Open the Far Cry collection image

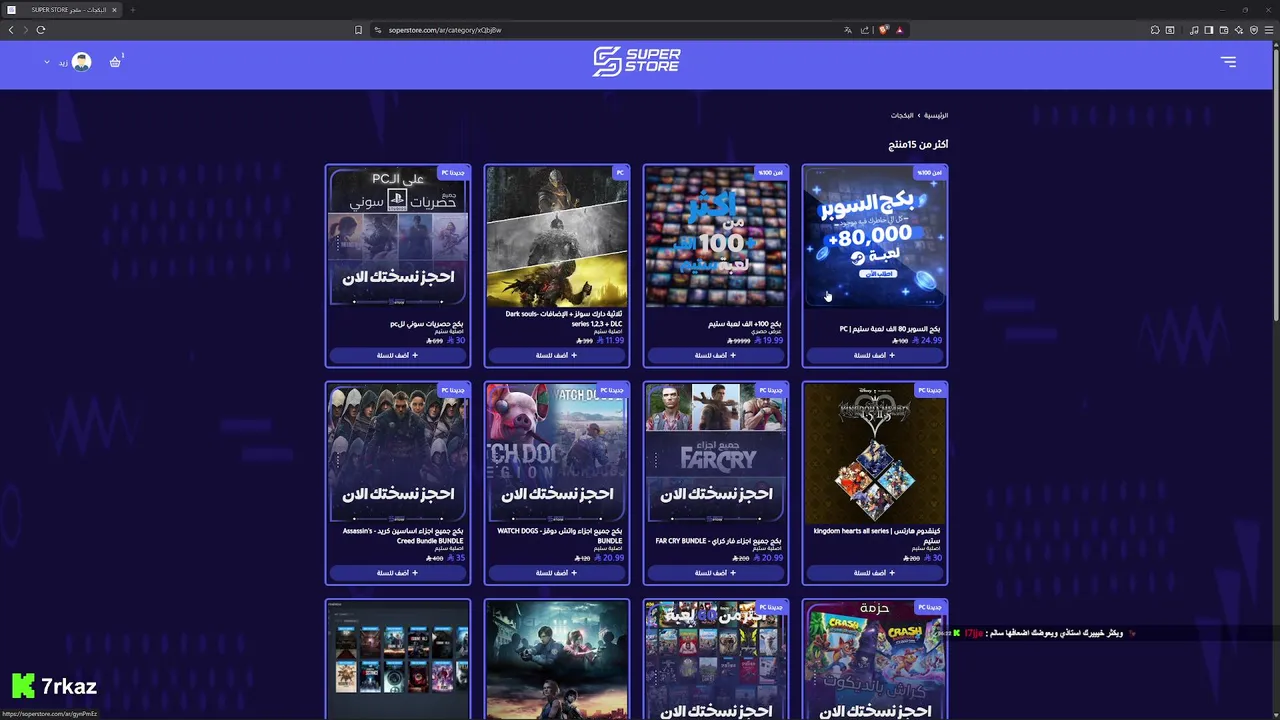coord(716,455)
